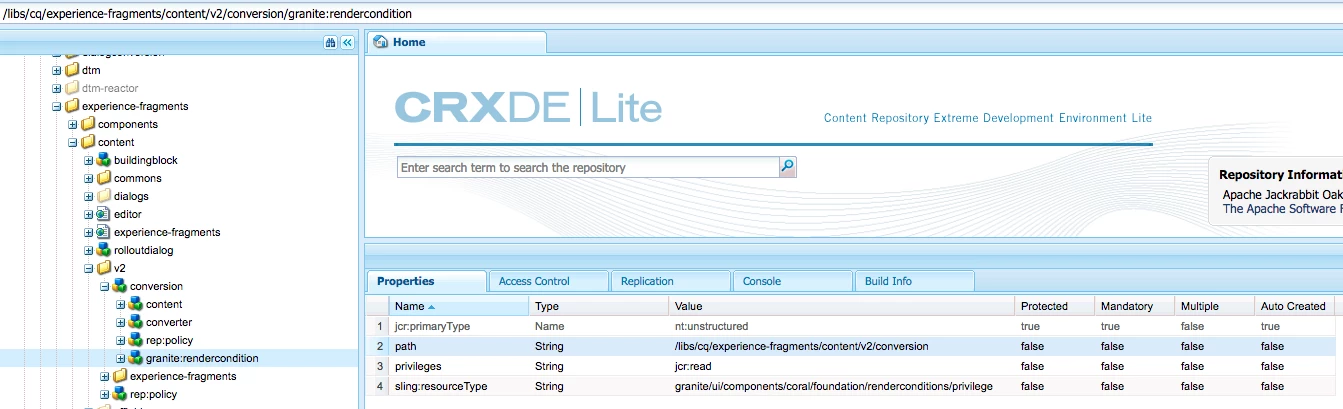1343x409 pixels.
Task: Open the Console tab
Action: click(x=792, y=281)
